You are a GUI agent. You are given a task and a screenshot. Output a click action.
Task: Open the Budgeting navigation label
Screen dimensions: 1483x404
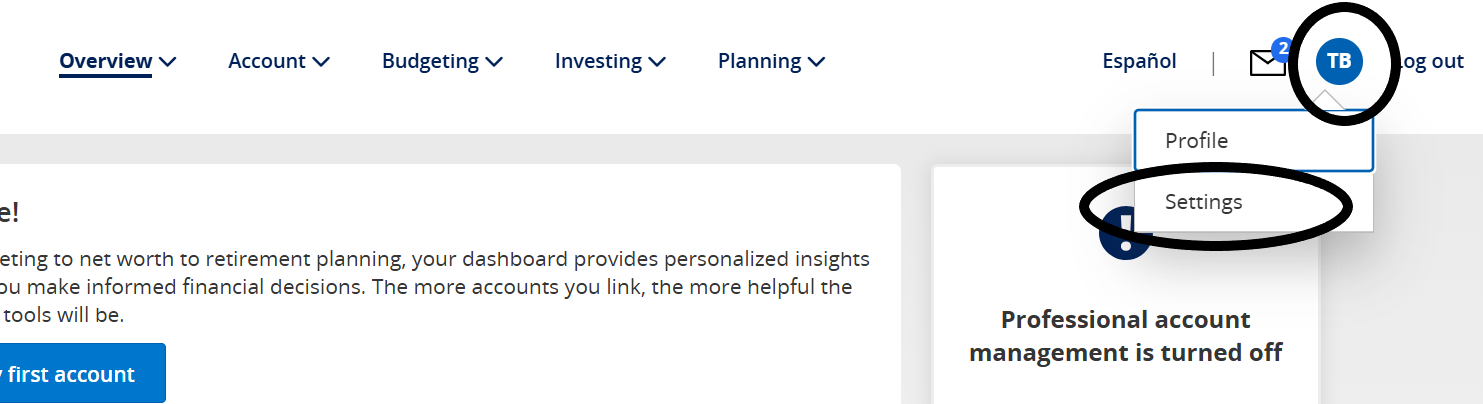(x=430, y=61)
